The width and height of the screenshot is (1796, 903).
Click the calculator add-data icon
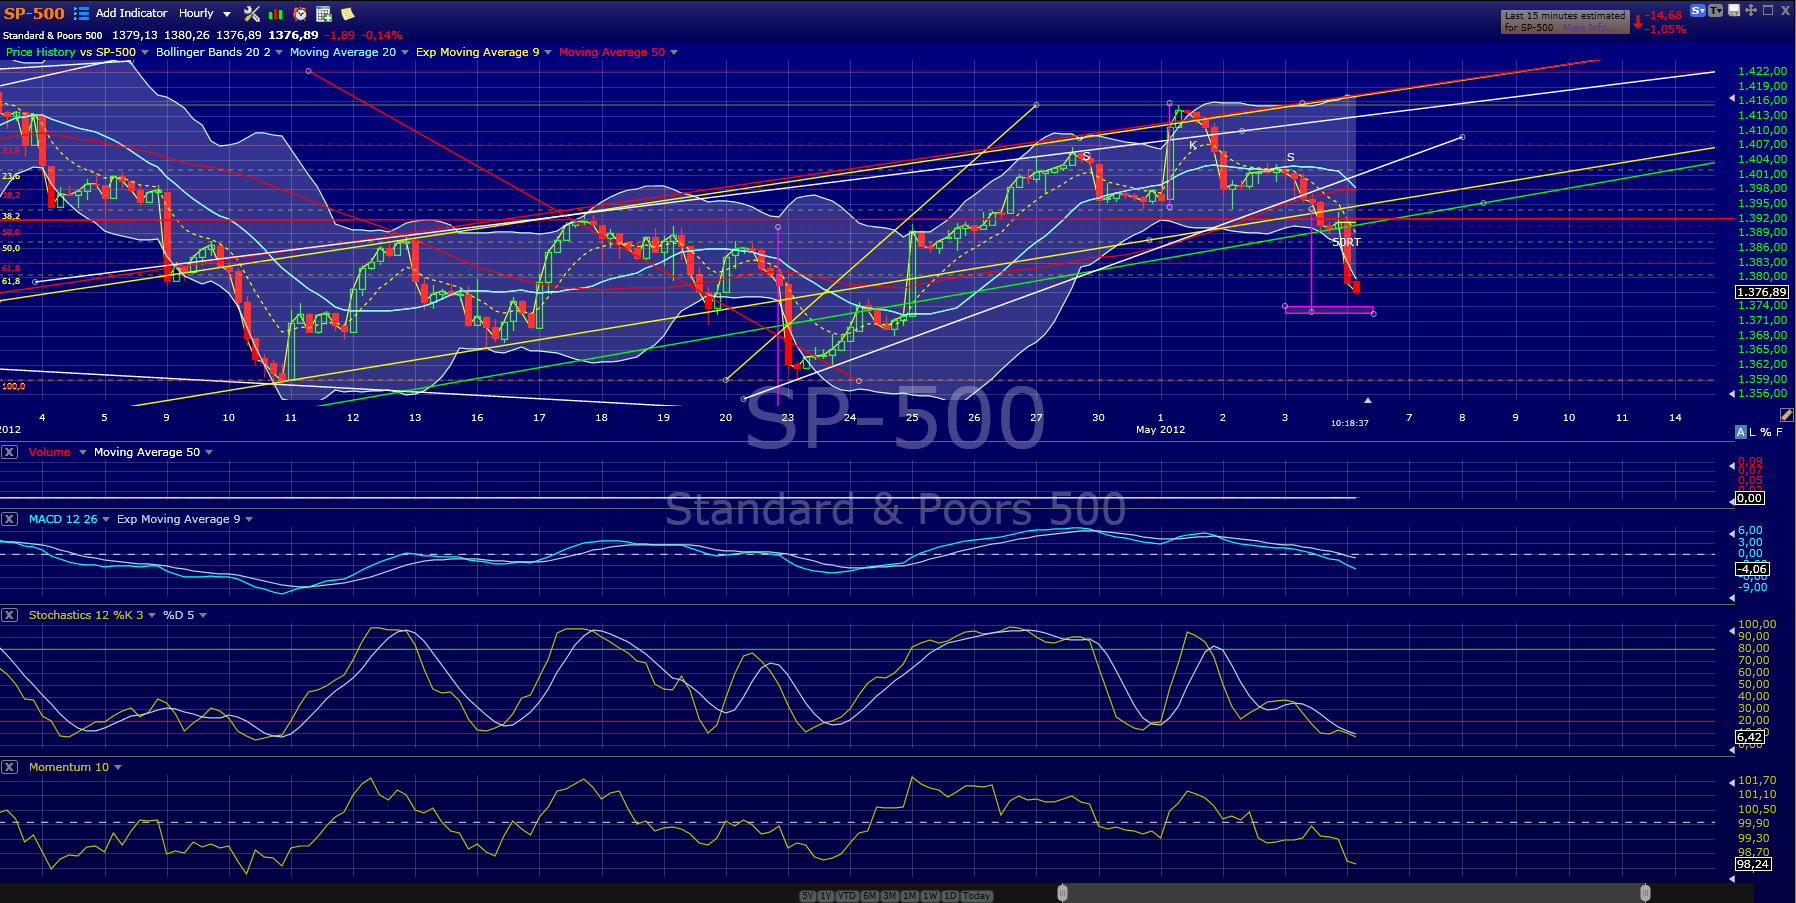(324, 14)
